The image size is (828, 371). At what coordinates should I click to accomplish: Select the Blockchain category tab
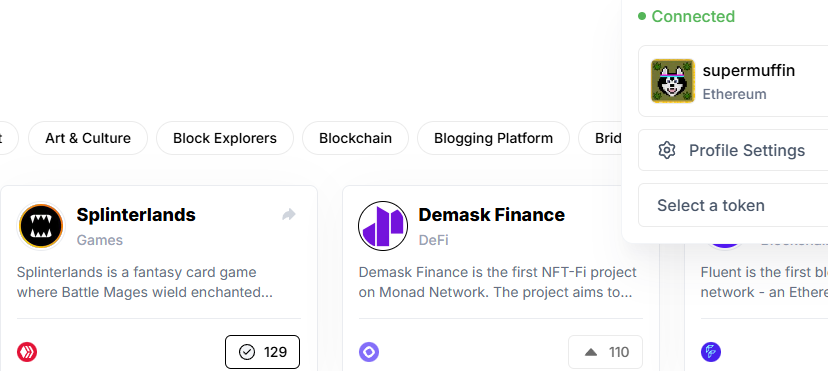pos(355,138)
